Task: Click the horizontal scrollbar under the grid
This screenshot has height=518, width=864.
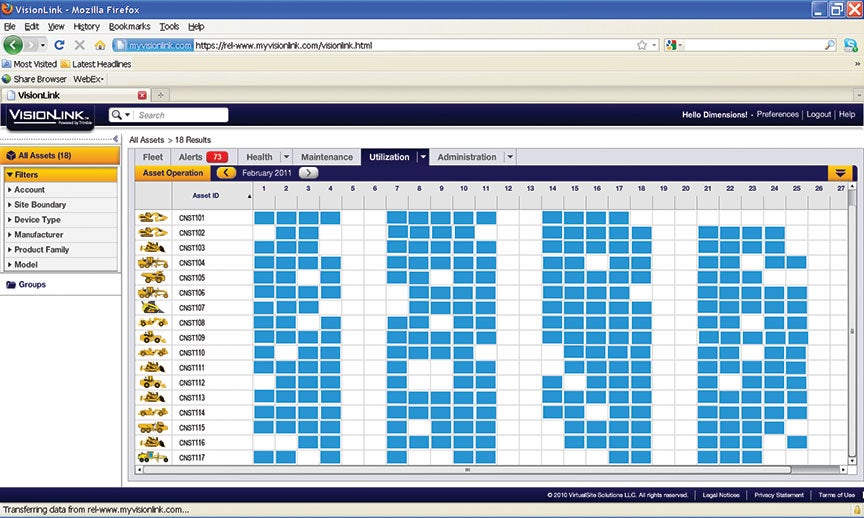Action: coord(466,470)
